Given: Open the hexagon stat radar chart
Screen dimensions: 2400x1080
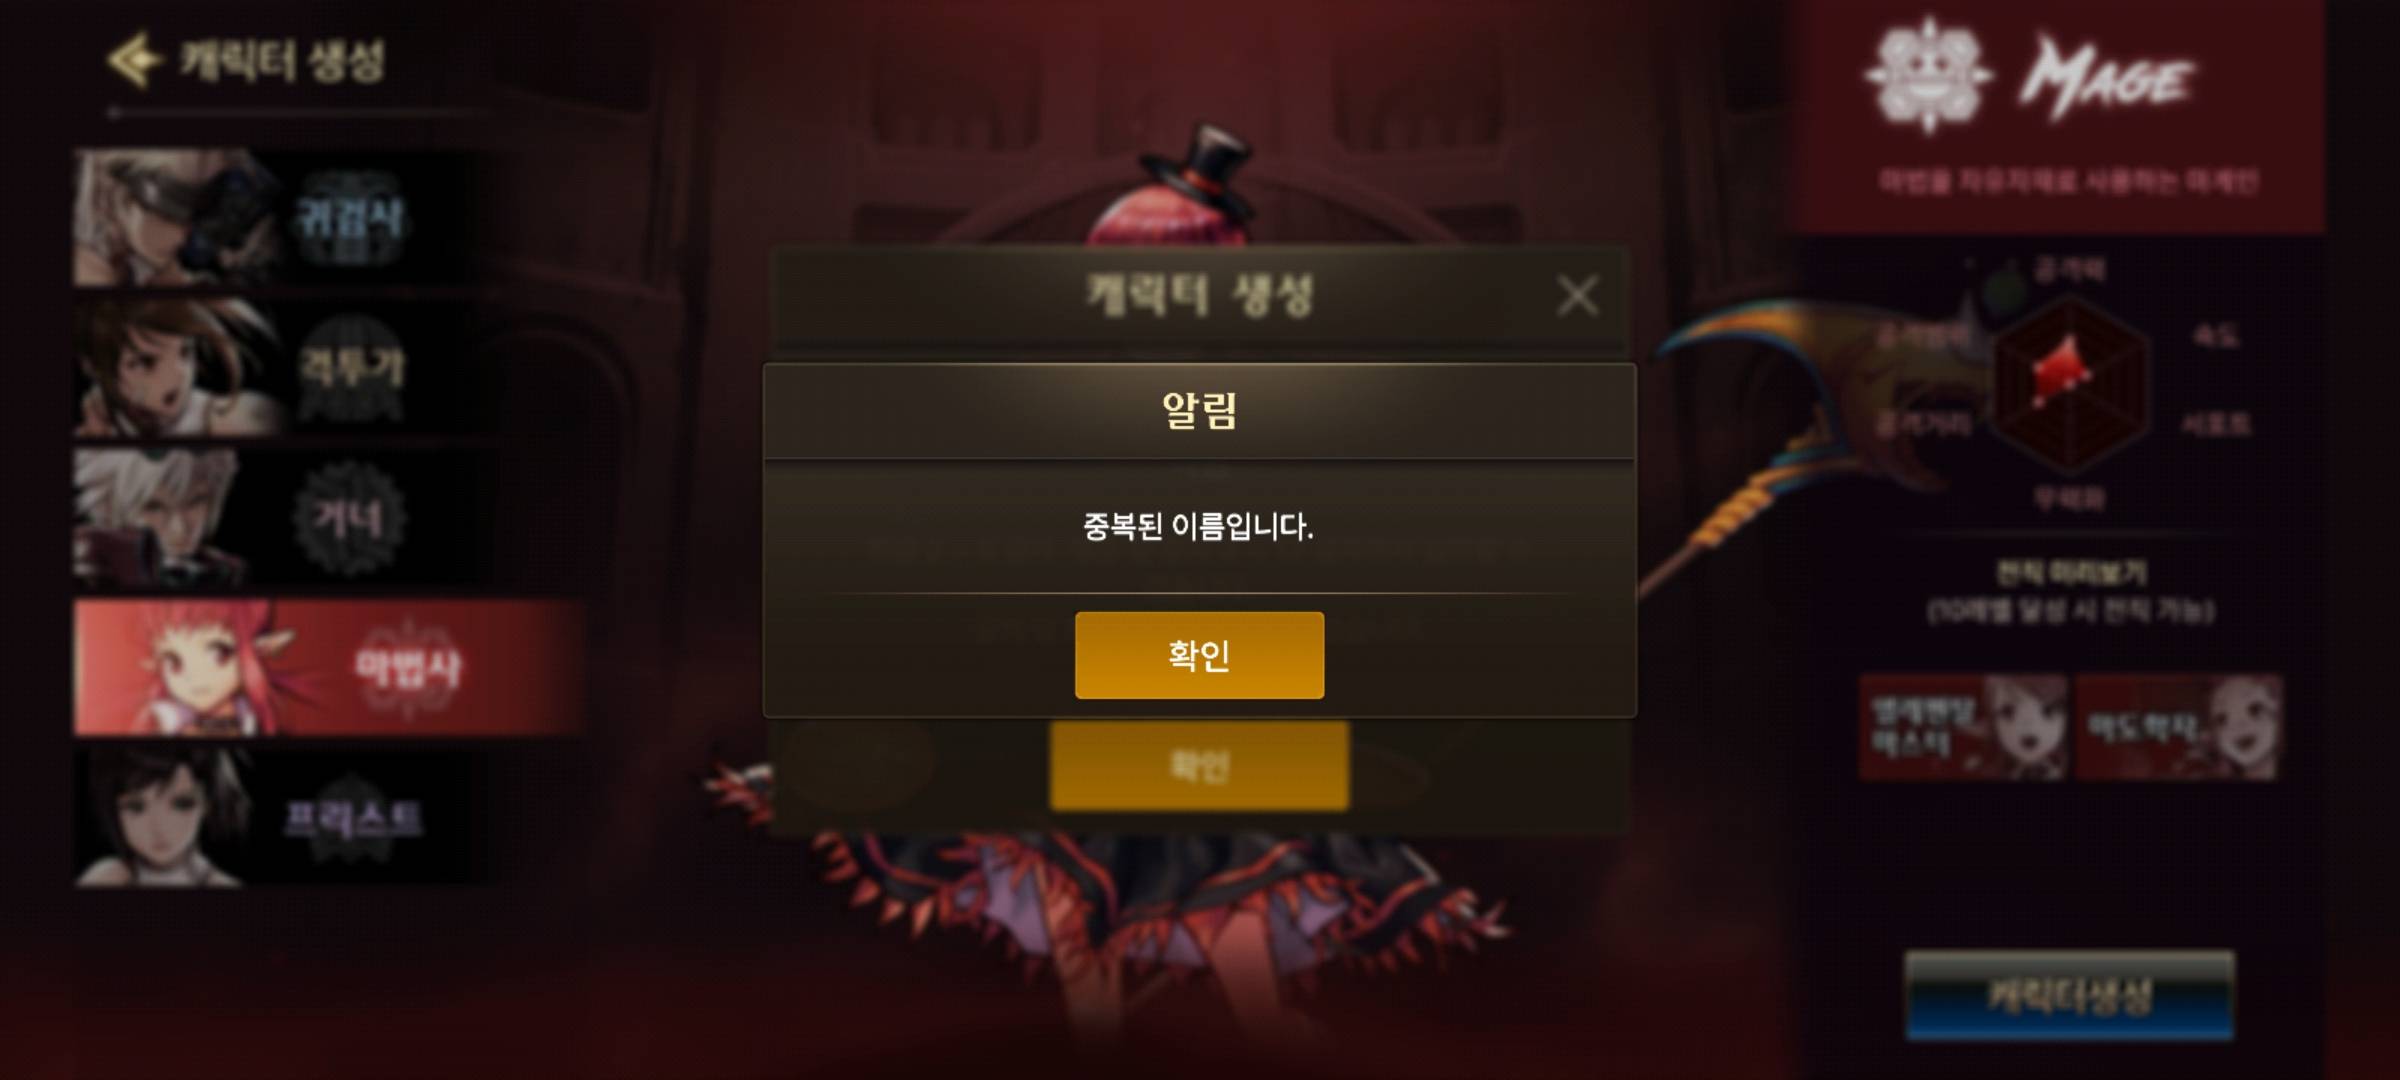Looking at the screenshot, I should click(x=2070, y=382).
